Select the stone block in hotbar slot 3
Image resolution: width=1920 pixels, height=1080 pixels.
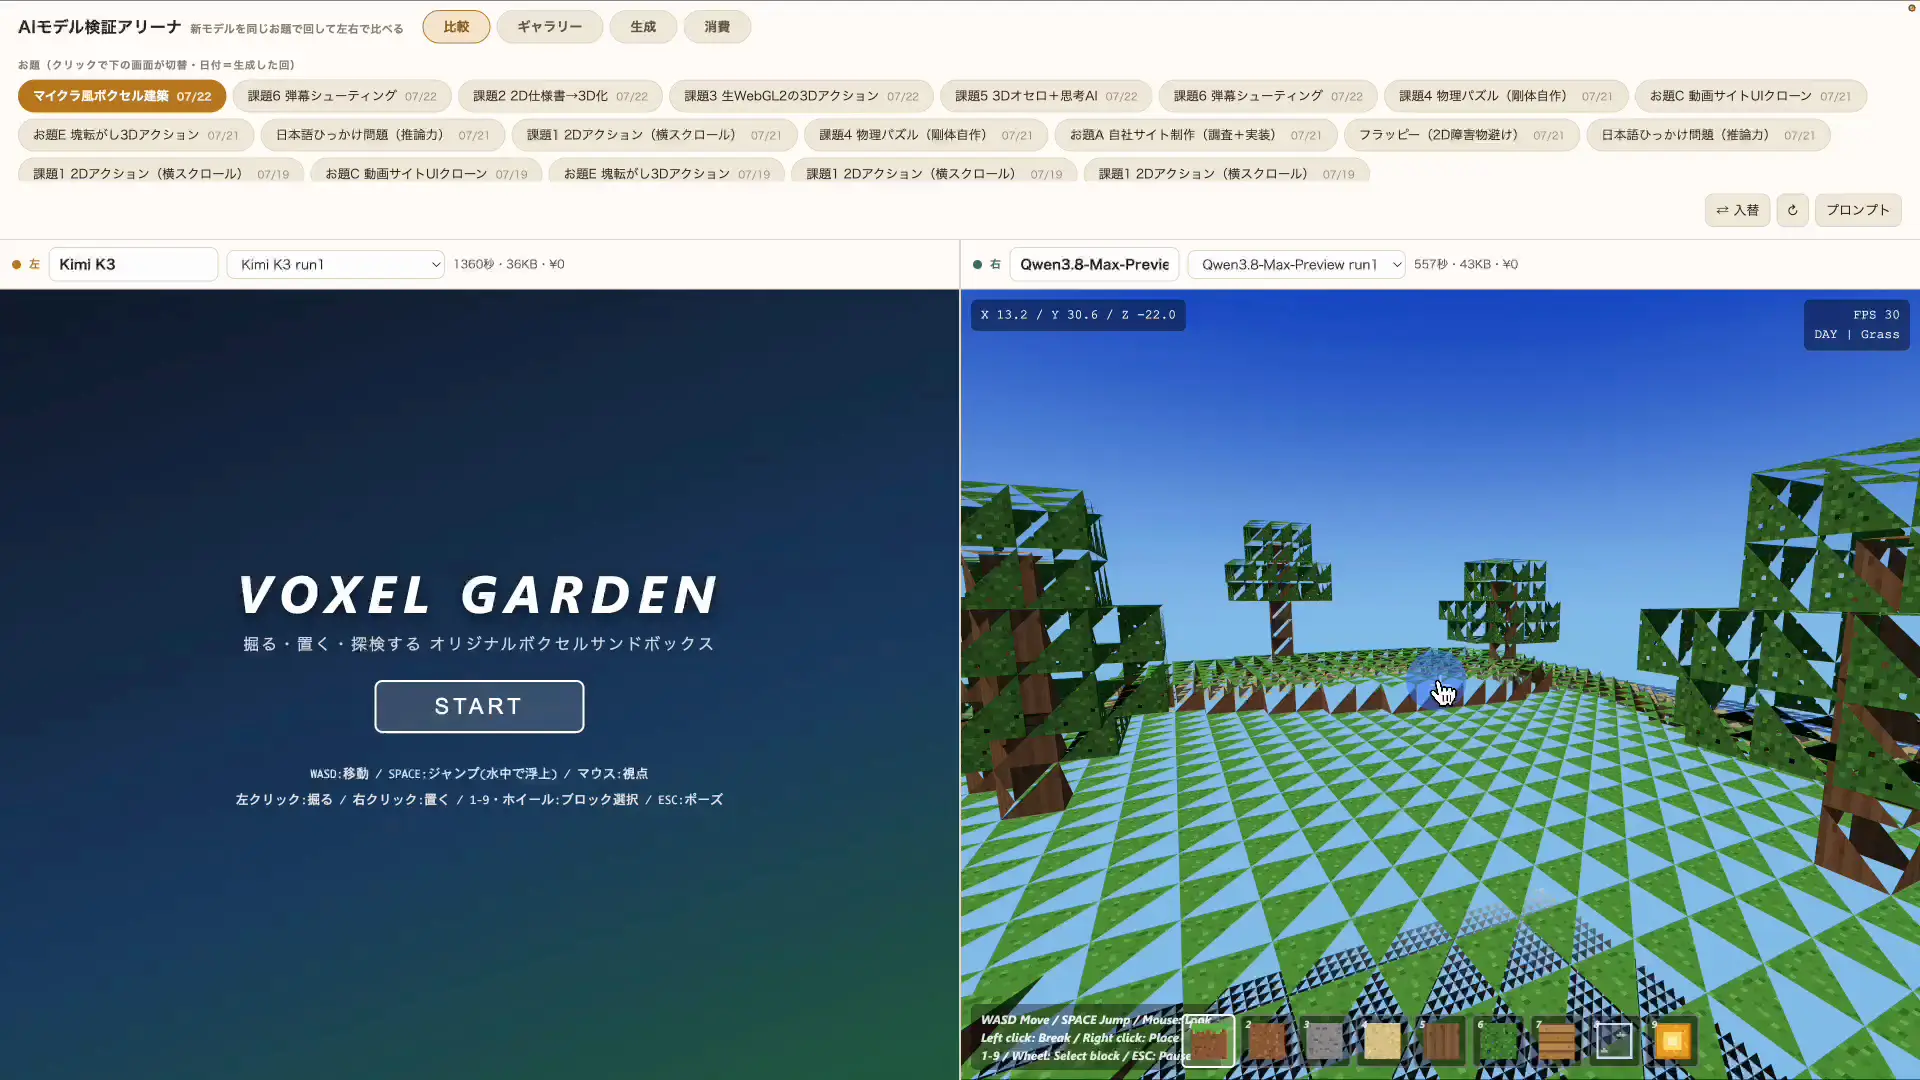click(1324, 1042)
